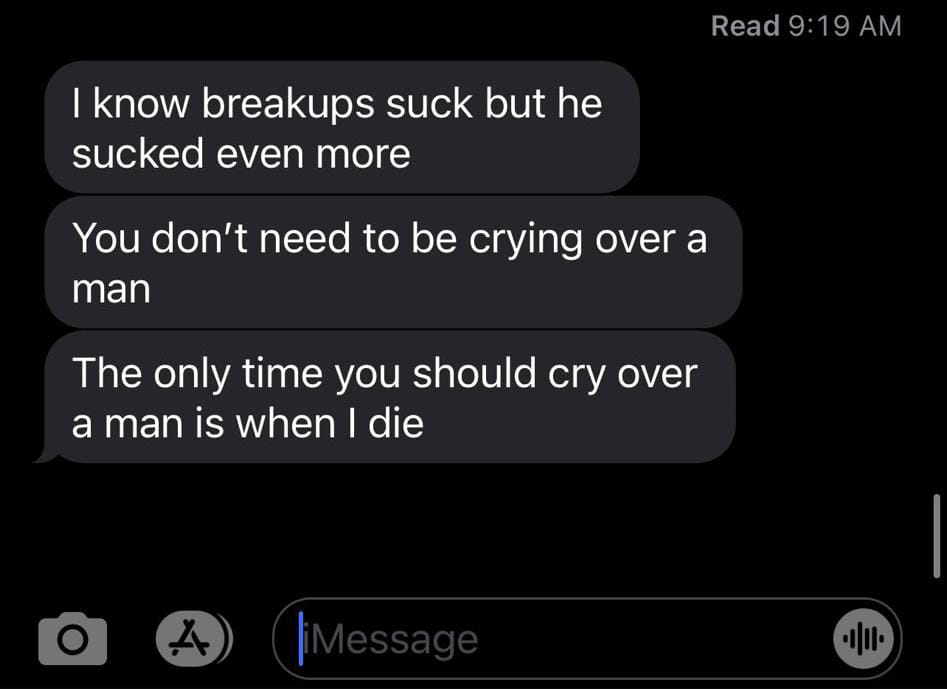Focus the iMessage text input field
The image size is (947, 689).
point(586,639)
